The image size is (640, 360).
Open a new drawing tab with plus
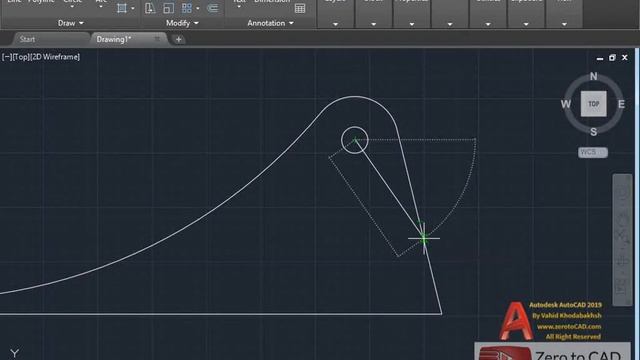tap(178, 39)
